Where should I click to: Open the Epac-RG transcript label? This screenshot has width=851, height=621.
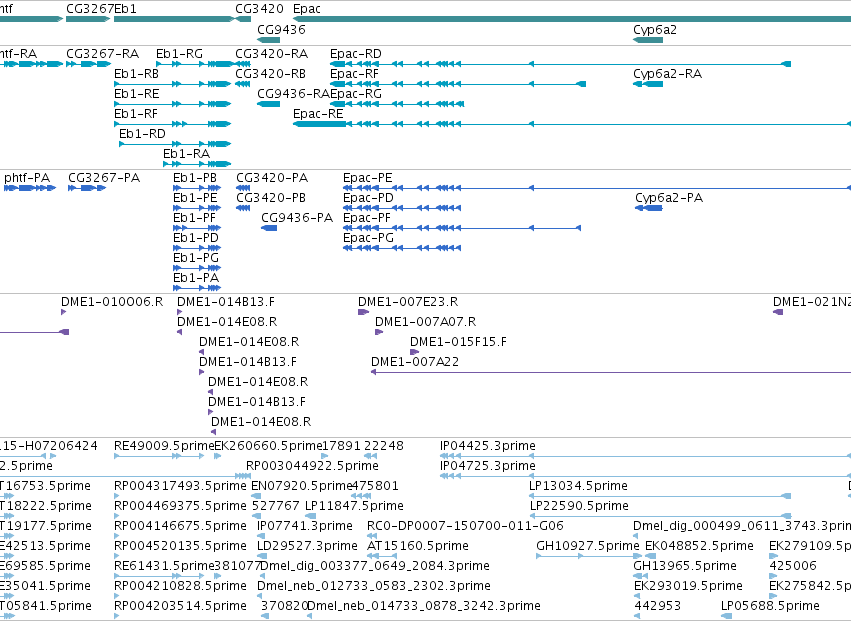pyautogui.click(x=356, y=94)
